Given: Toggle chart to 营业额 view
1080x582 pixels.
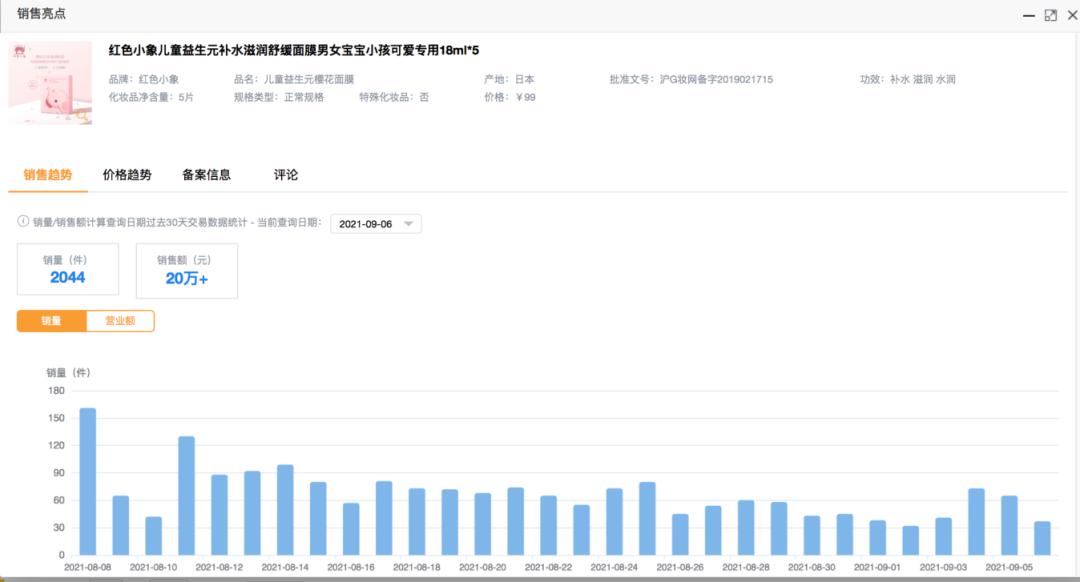Looking at the screenshot, I should 120,321.
